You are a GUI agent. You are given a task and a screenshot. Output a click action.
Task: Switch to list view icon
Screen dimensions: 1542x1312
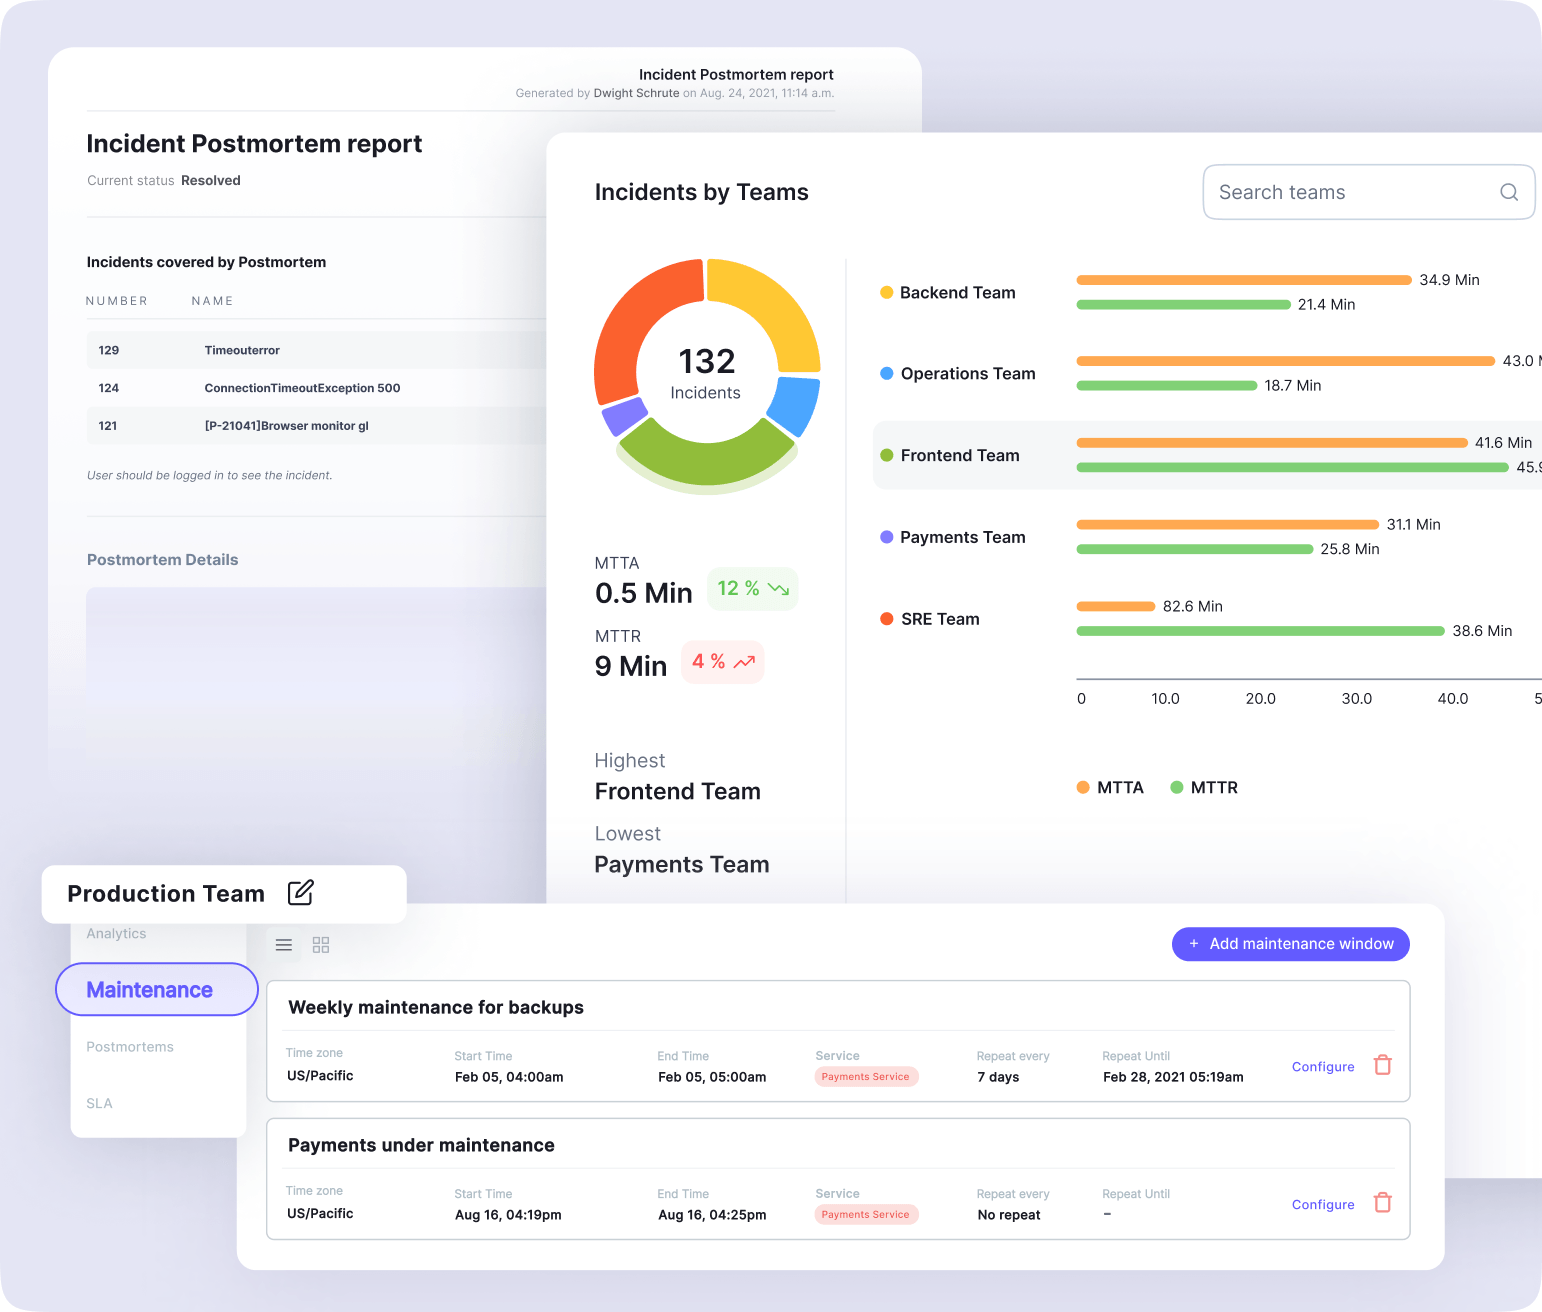tap(284, 945)
